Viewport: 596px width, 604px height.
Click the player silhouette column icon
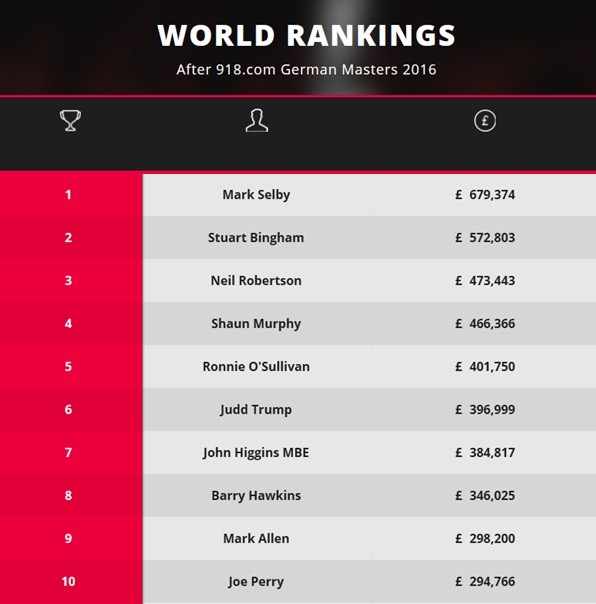[257, 121]
